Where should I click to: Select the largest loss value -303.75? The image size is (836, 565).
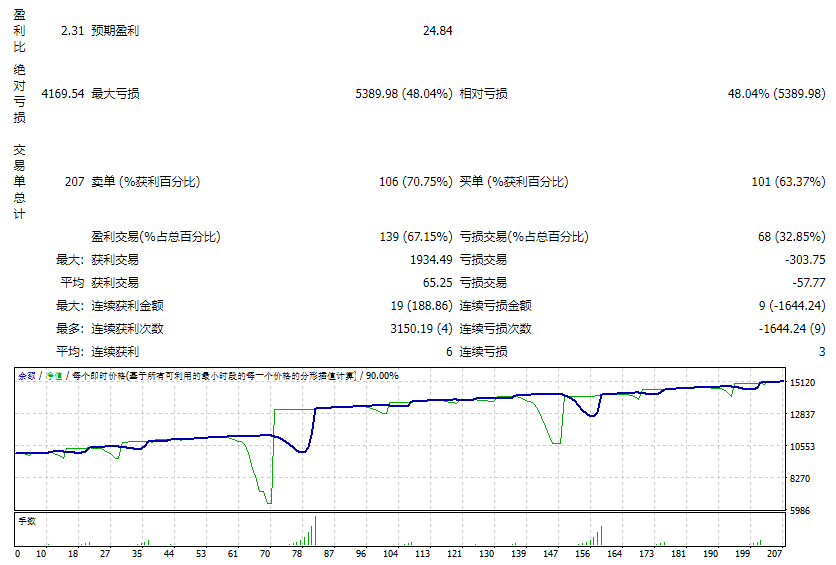coord(805,260)
